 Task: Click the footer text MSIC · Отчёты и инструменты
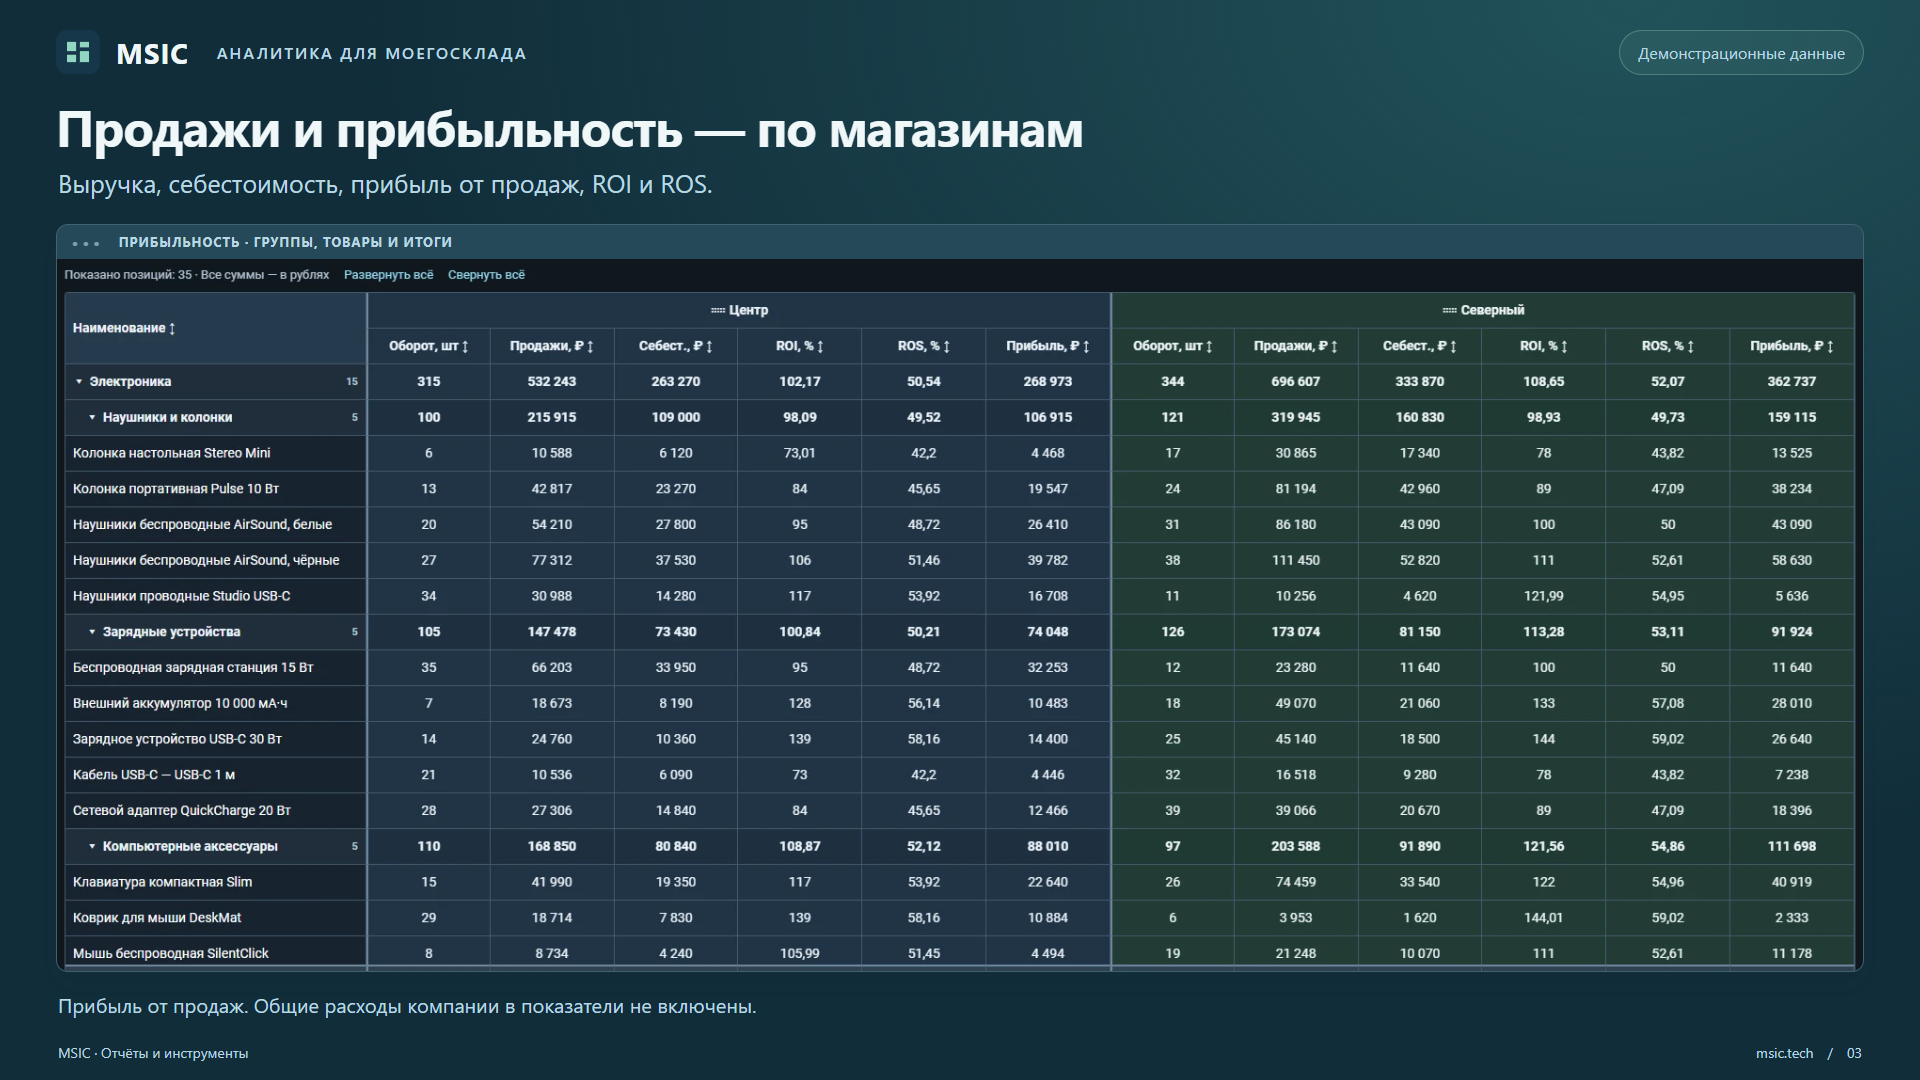point(153,1053)
